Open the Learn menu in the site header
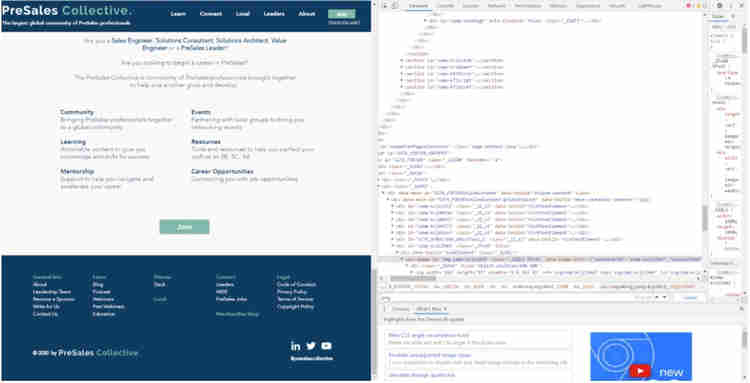The image size is (750, 383). [x=178, y=14]
